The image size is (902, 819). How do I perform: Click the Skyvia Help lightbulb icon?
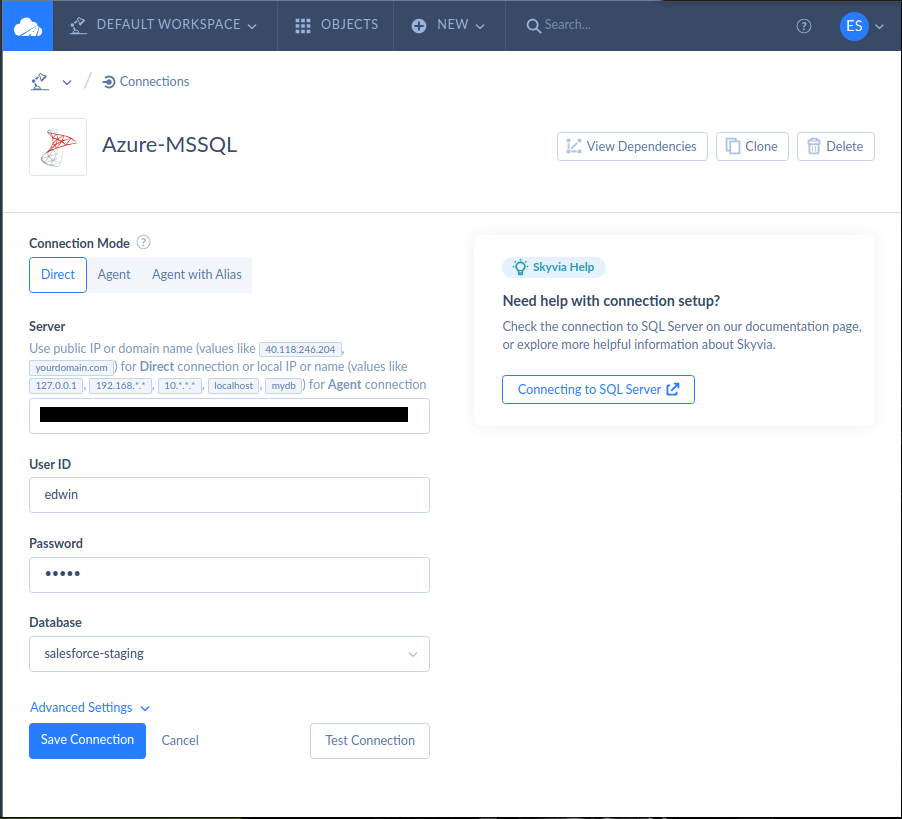pos(519,267)
